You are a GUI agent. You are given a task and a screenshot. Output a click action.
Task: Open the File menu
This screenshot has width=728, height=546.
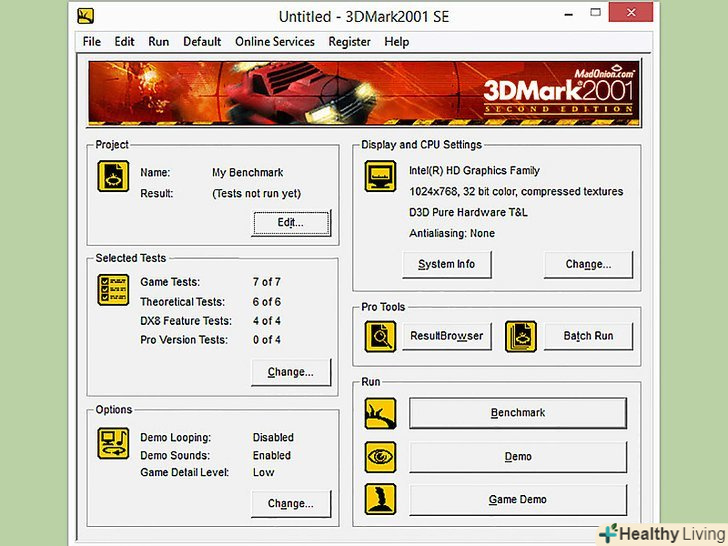[92, 42]
